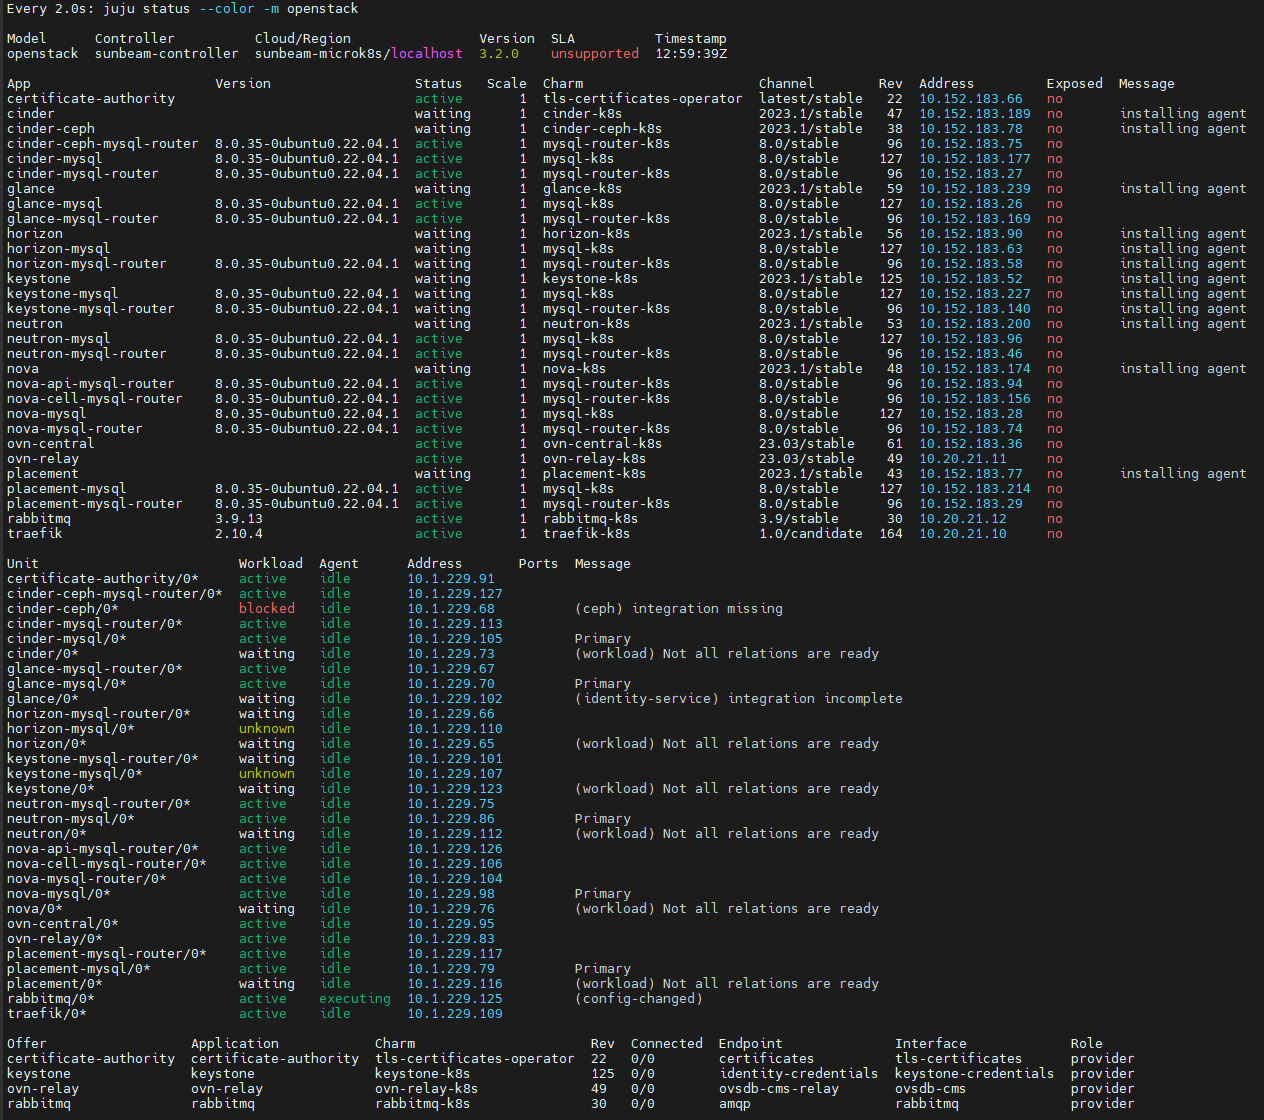This screenshot has width=1264, height=1120.
Task: Click the "Exposed" column header
Action: [x=1074, y=84]
